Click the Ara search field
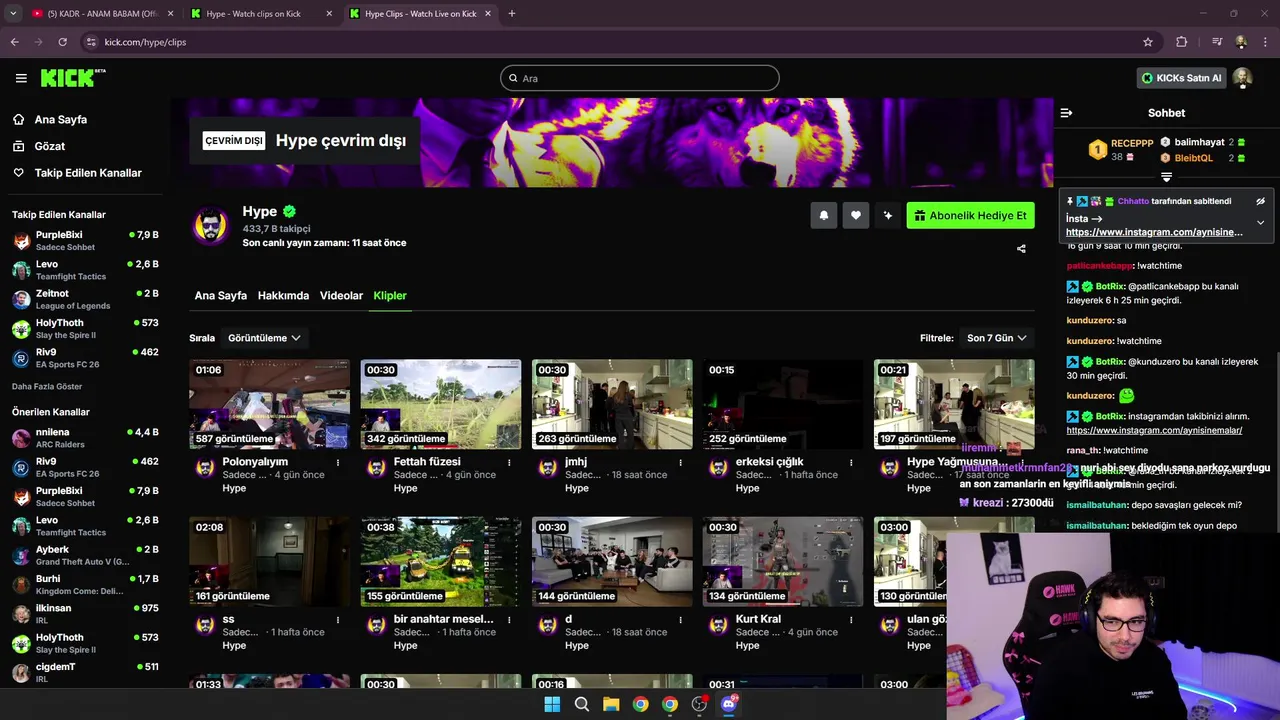 pyautogui.click(x=640, y=78)
